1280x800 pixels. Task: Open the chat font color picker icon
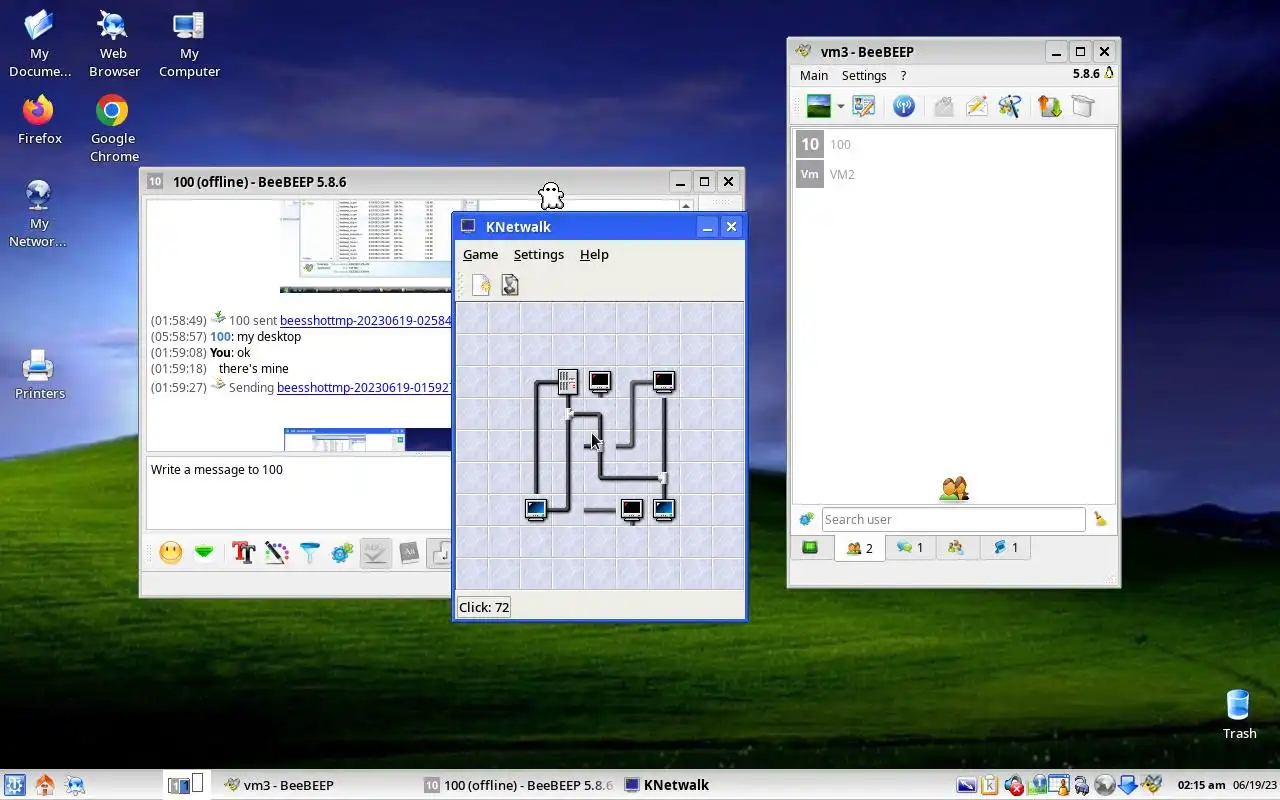[277, 553]
